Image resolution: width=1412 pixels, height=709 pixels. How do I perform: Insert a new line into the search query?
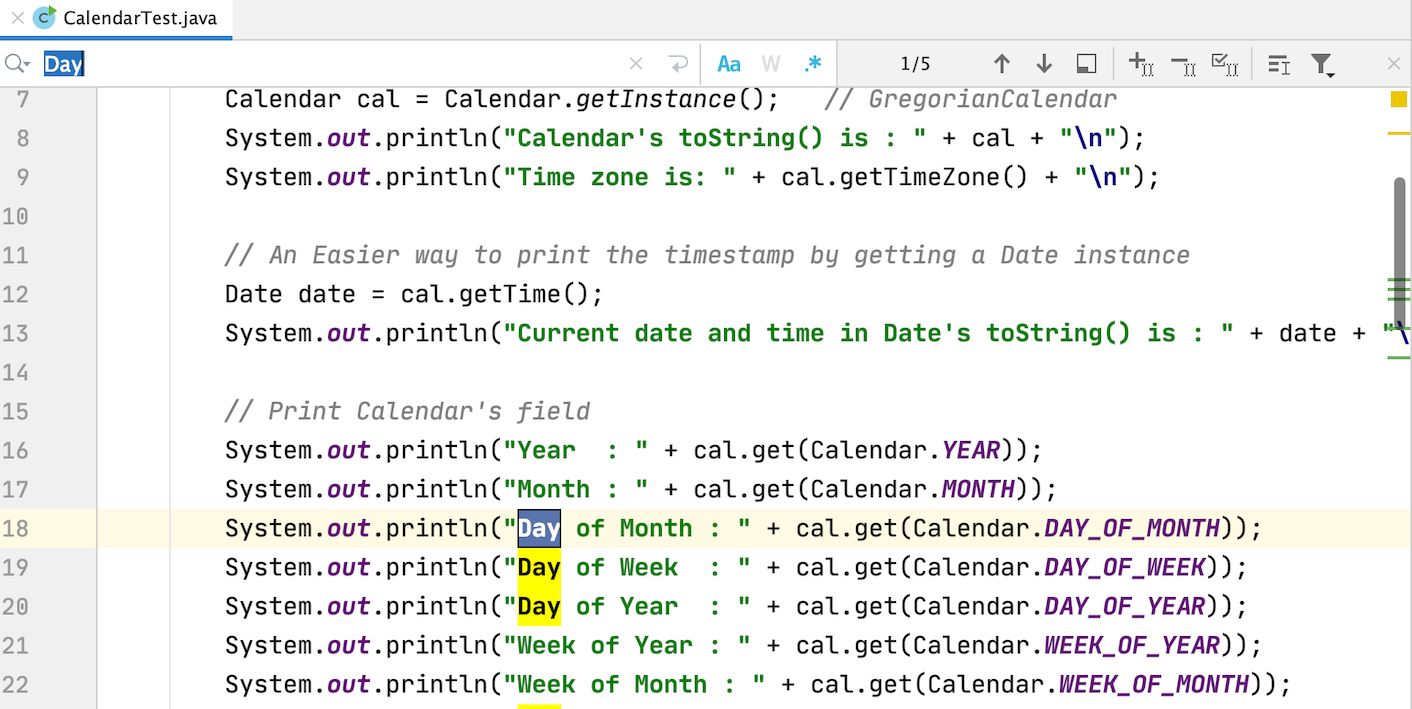[x=679, y=63]
